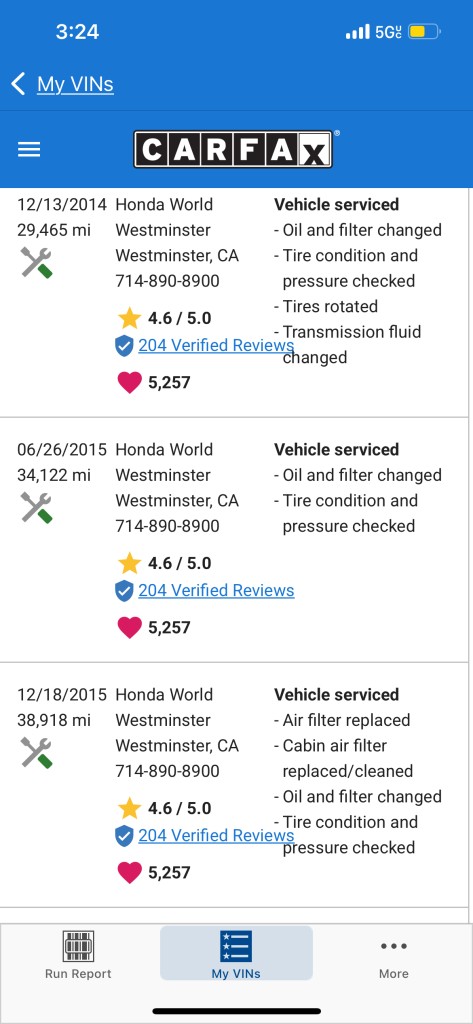Tap the battery indicator in the status bar

pos(425,31)
